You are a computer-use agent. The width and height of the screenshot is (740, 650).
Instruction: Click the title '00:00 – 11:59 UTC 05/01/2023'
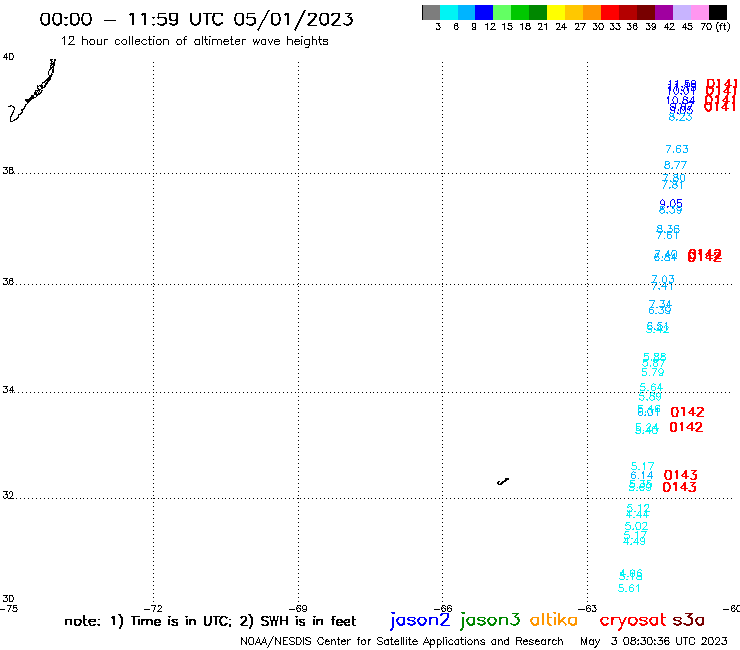tap(196, 19)
